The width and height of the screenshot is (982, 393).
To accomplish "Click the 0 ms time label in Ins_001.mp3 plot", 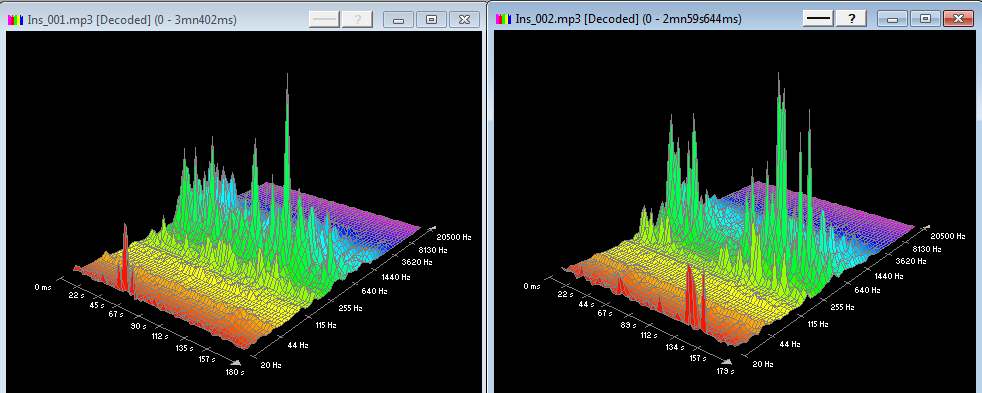I will tap(43, 287).
